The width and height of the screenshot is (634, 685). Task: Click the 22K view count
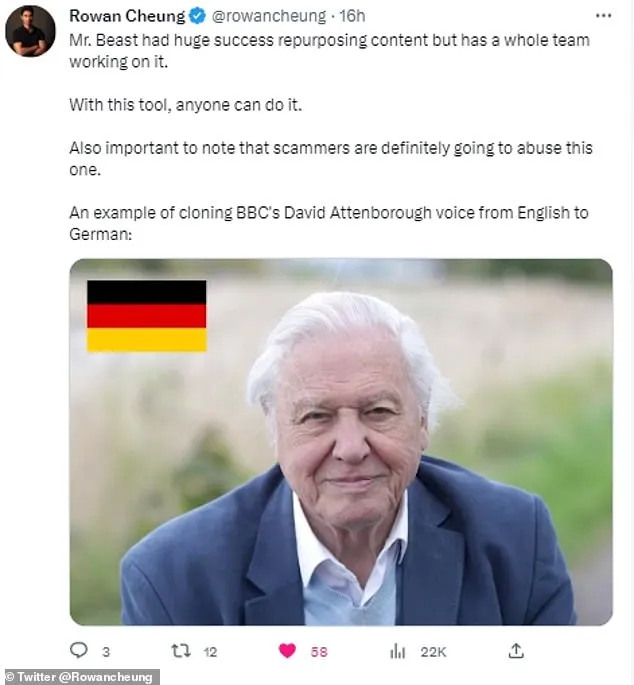433,652
